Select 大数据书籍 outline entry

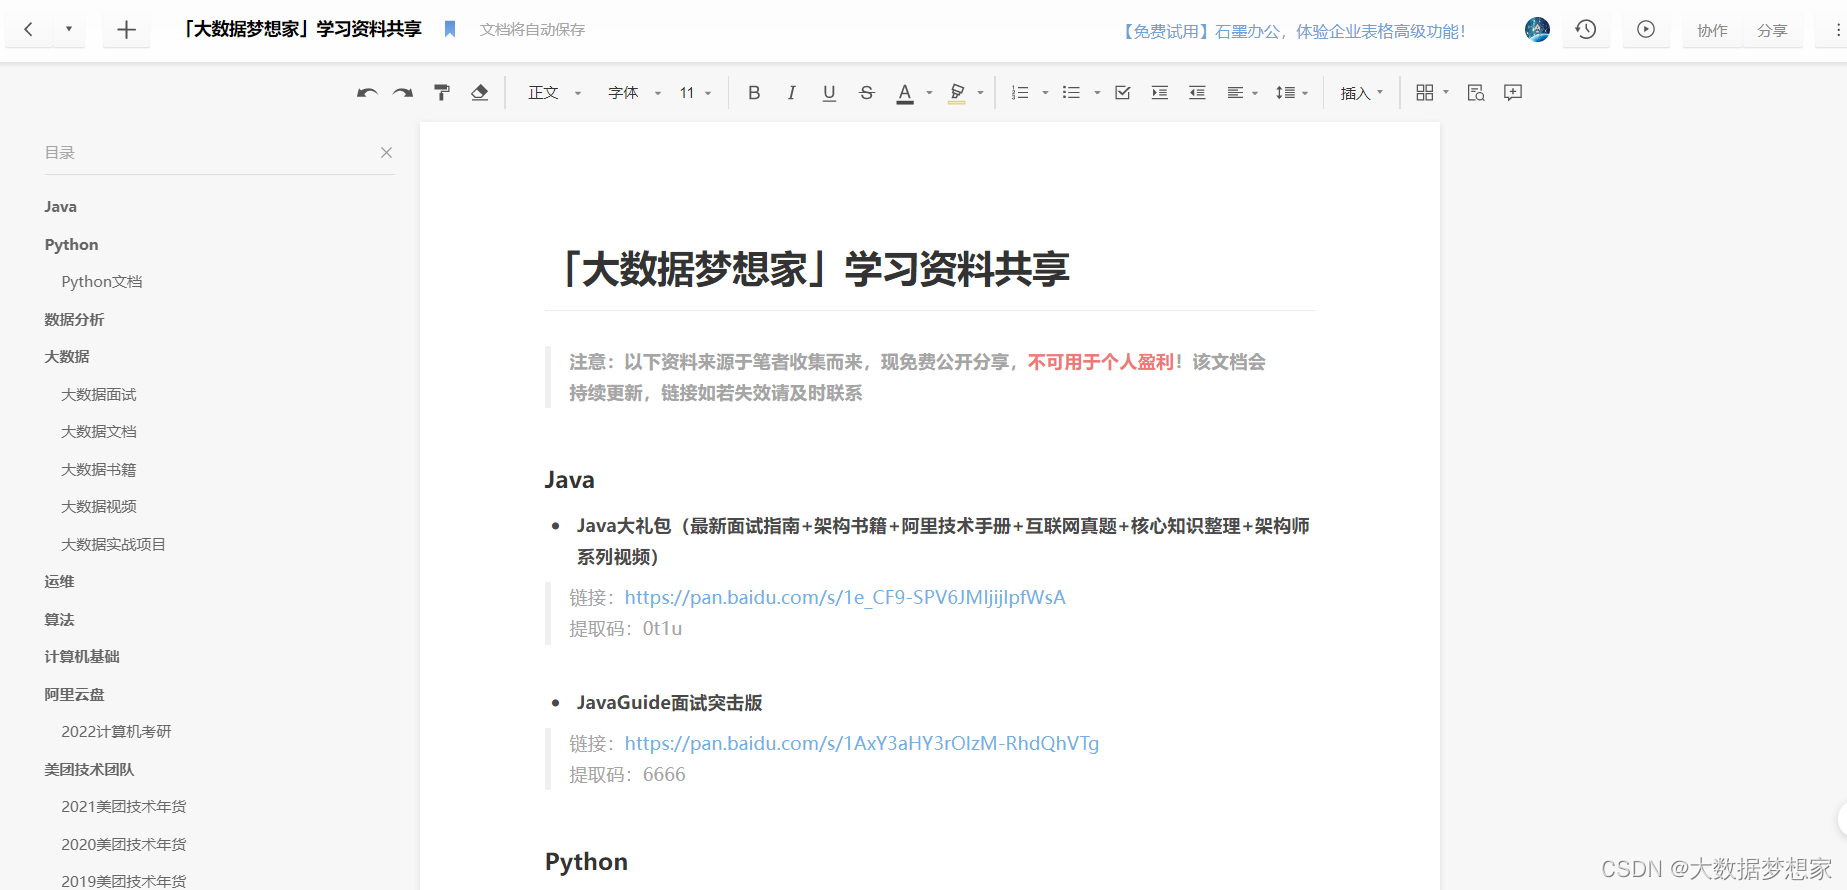[x=98, y=470]
